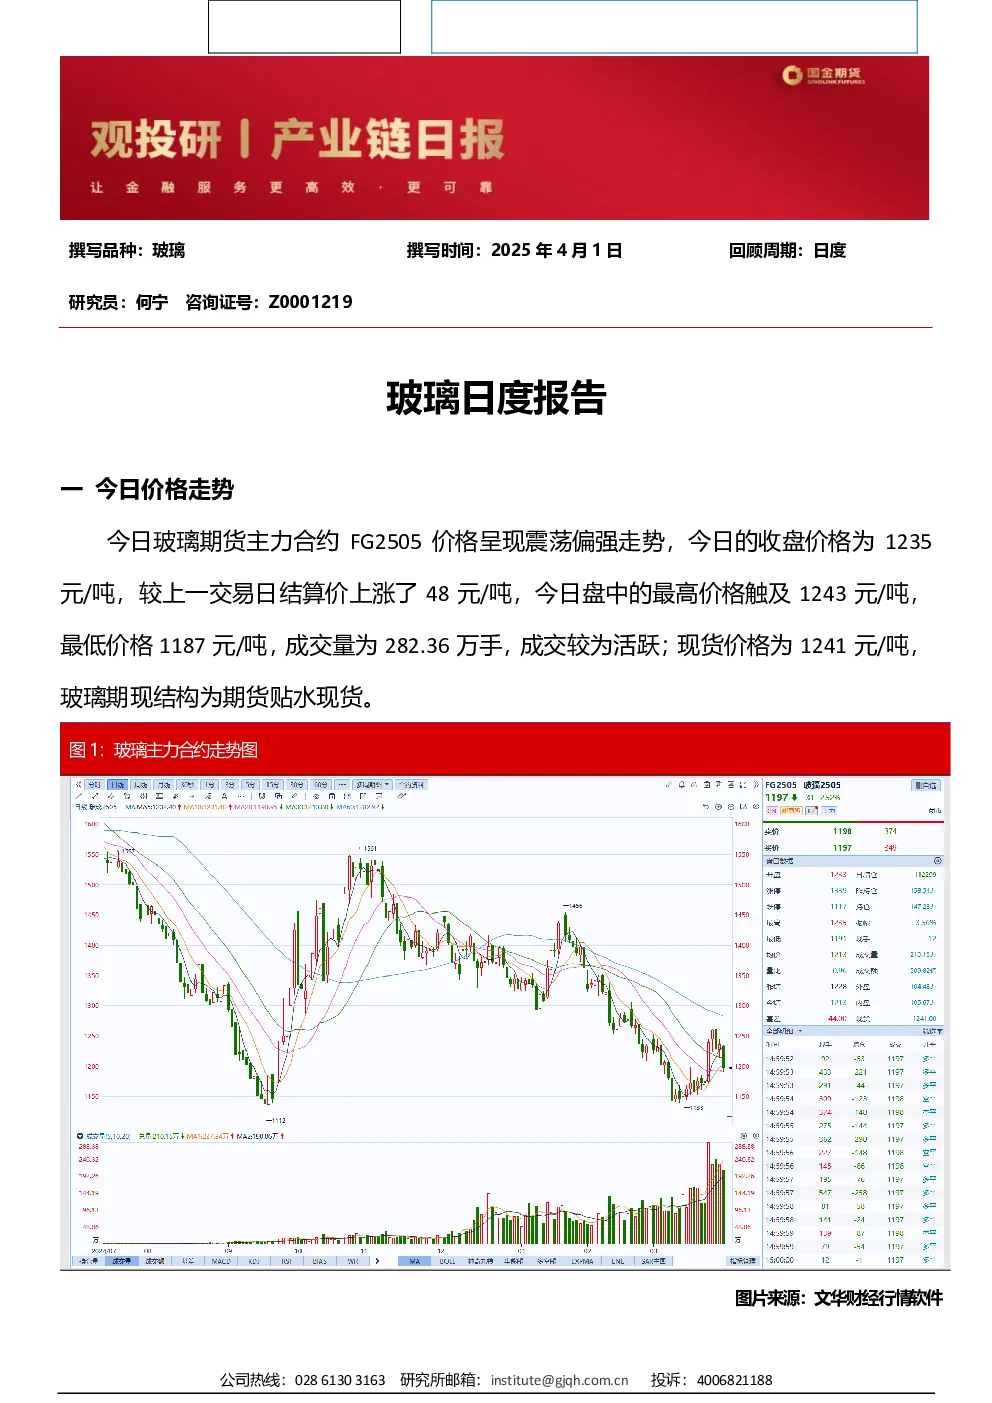Open more periods via the ··· tab

pos(342,785)
